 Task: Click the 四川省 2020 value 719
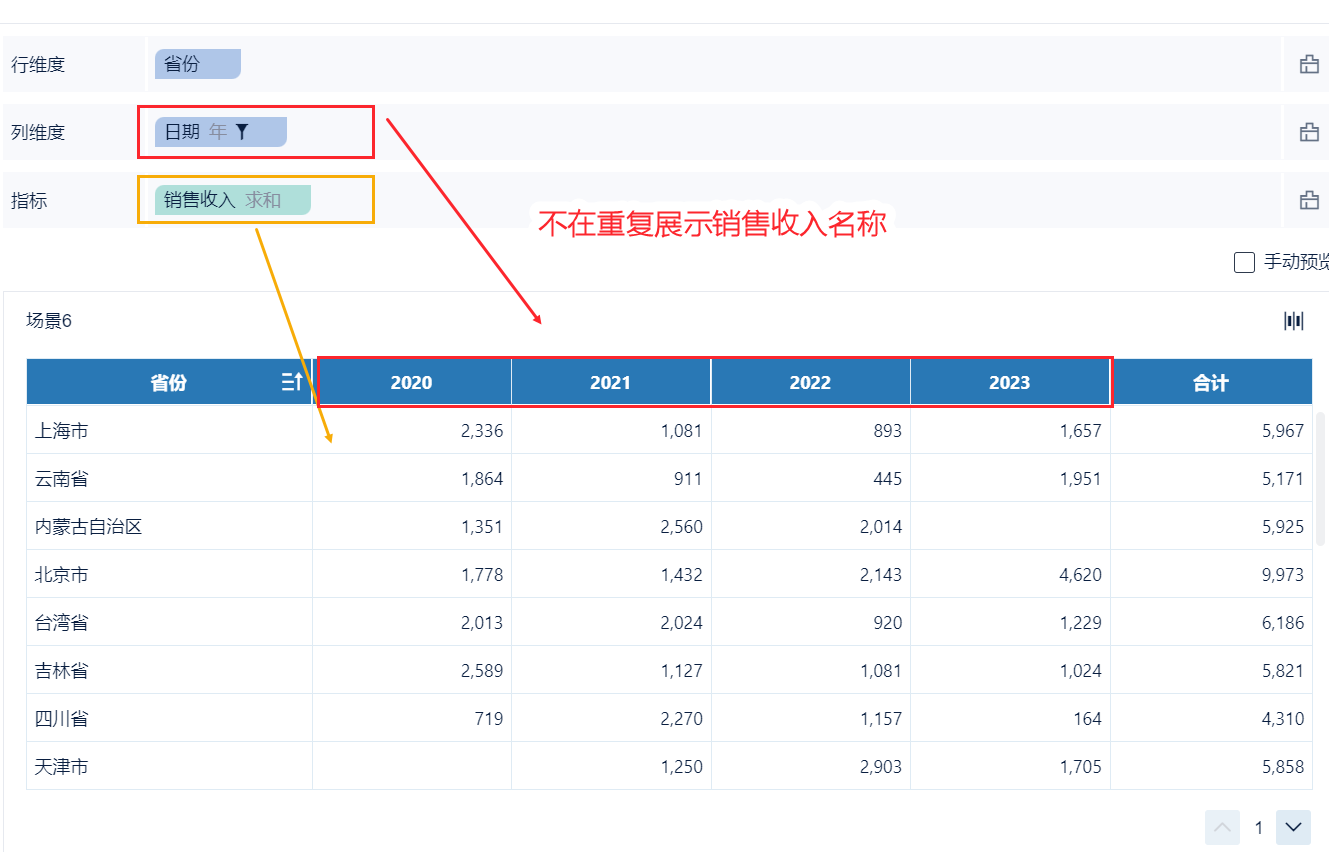[x=488, y=719]
